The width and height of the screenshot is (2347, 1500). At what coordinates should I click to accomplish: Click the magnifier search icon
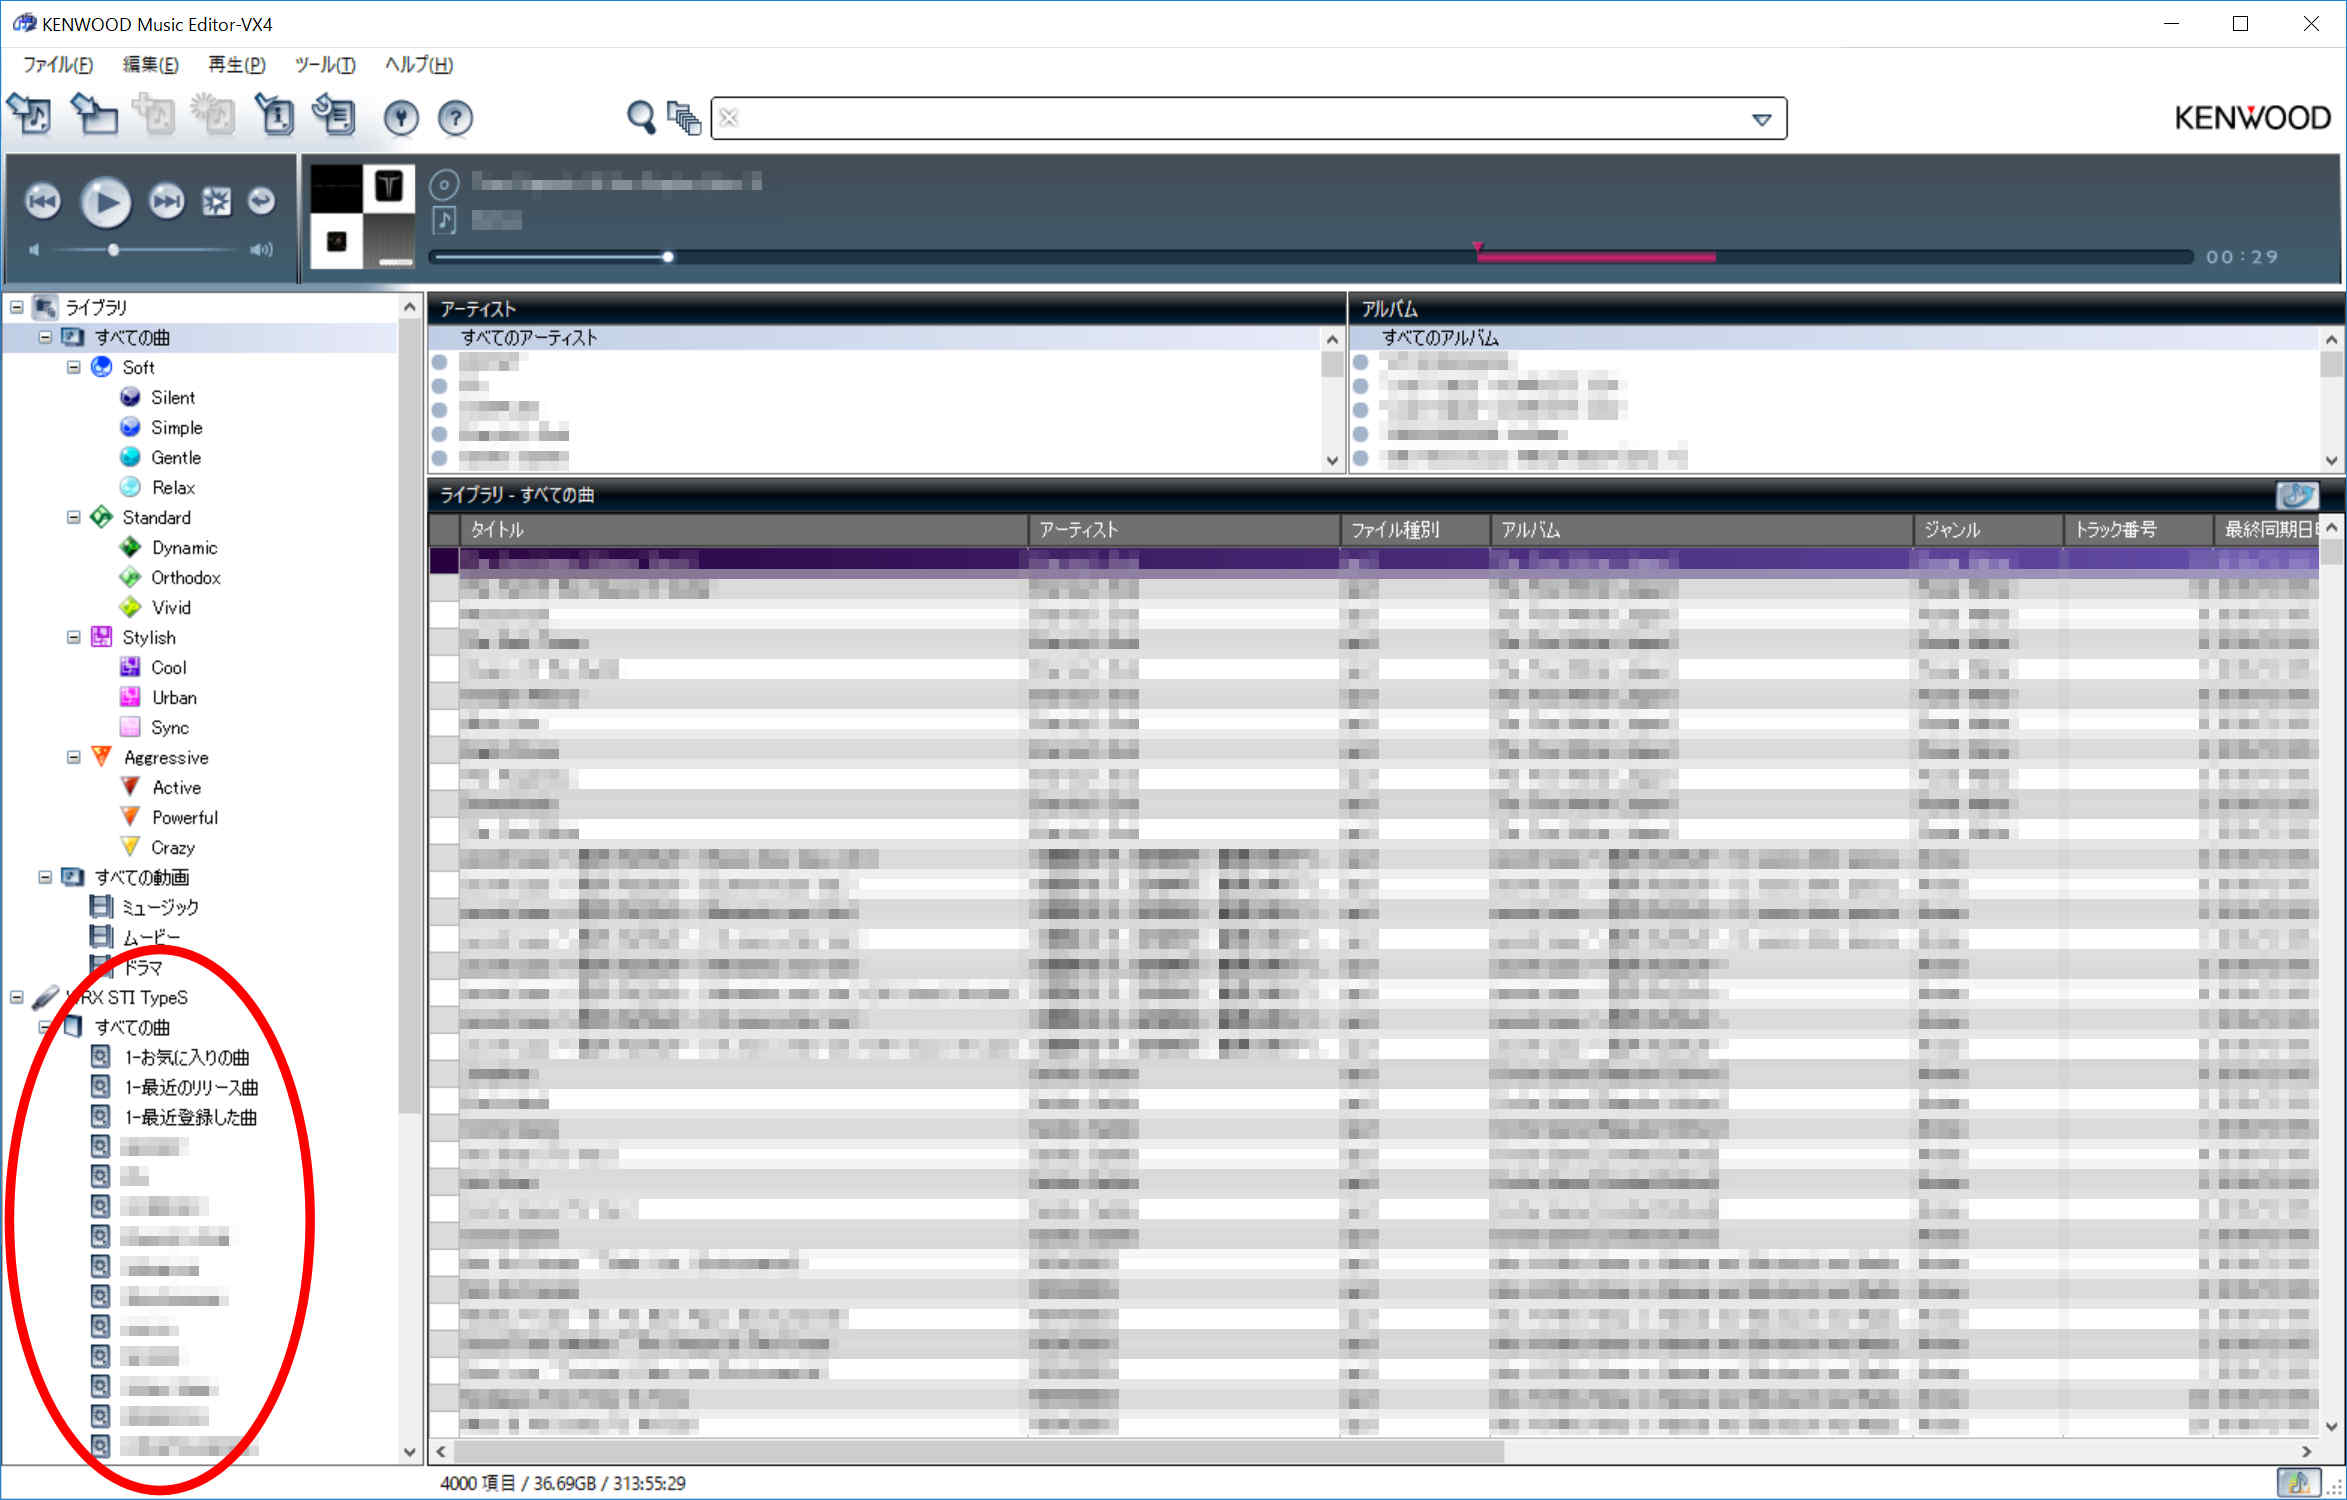640,118
